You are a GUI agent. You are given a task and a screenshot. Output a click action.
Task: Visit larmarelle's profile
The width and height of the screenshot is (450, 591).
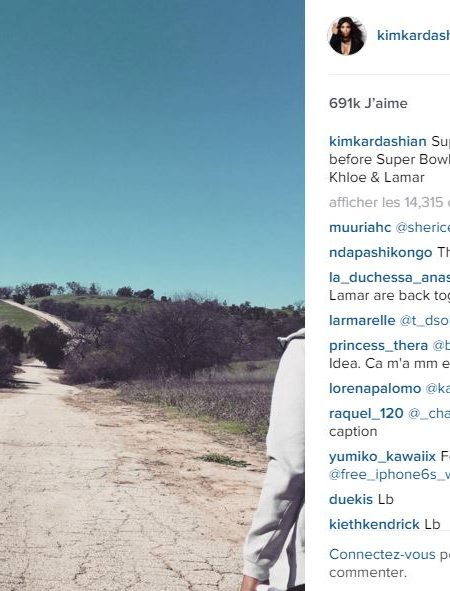362,320
